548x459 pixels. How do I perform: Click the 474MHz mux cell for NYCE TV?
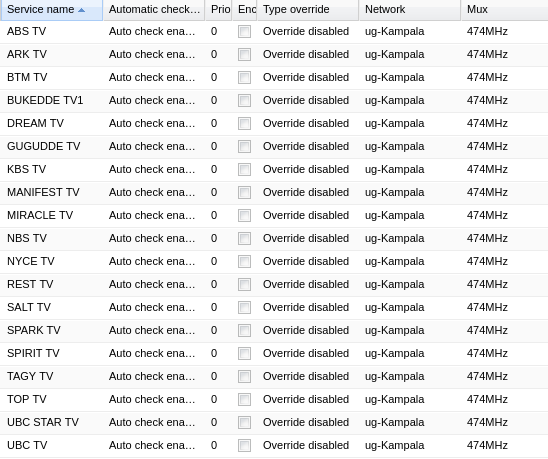point(487,261)
